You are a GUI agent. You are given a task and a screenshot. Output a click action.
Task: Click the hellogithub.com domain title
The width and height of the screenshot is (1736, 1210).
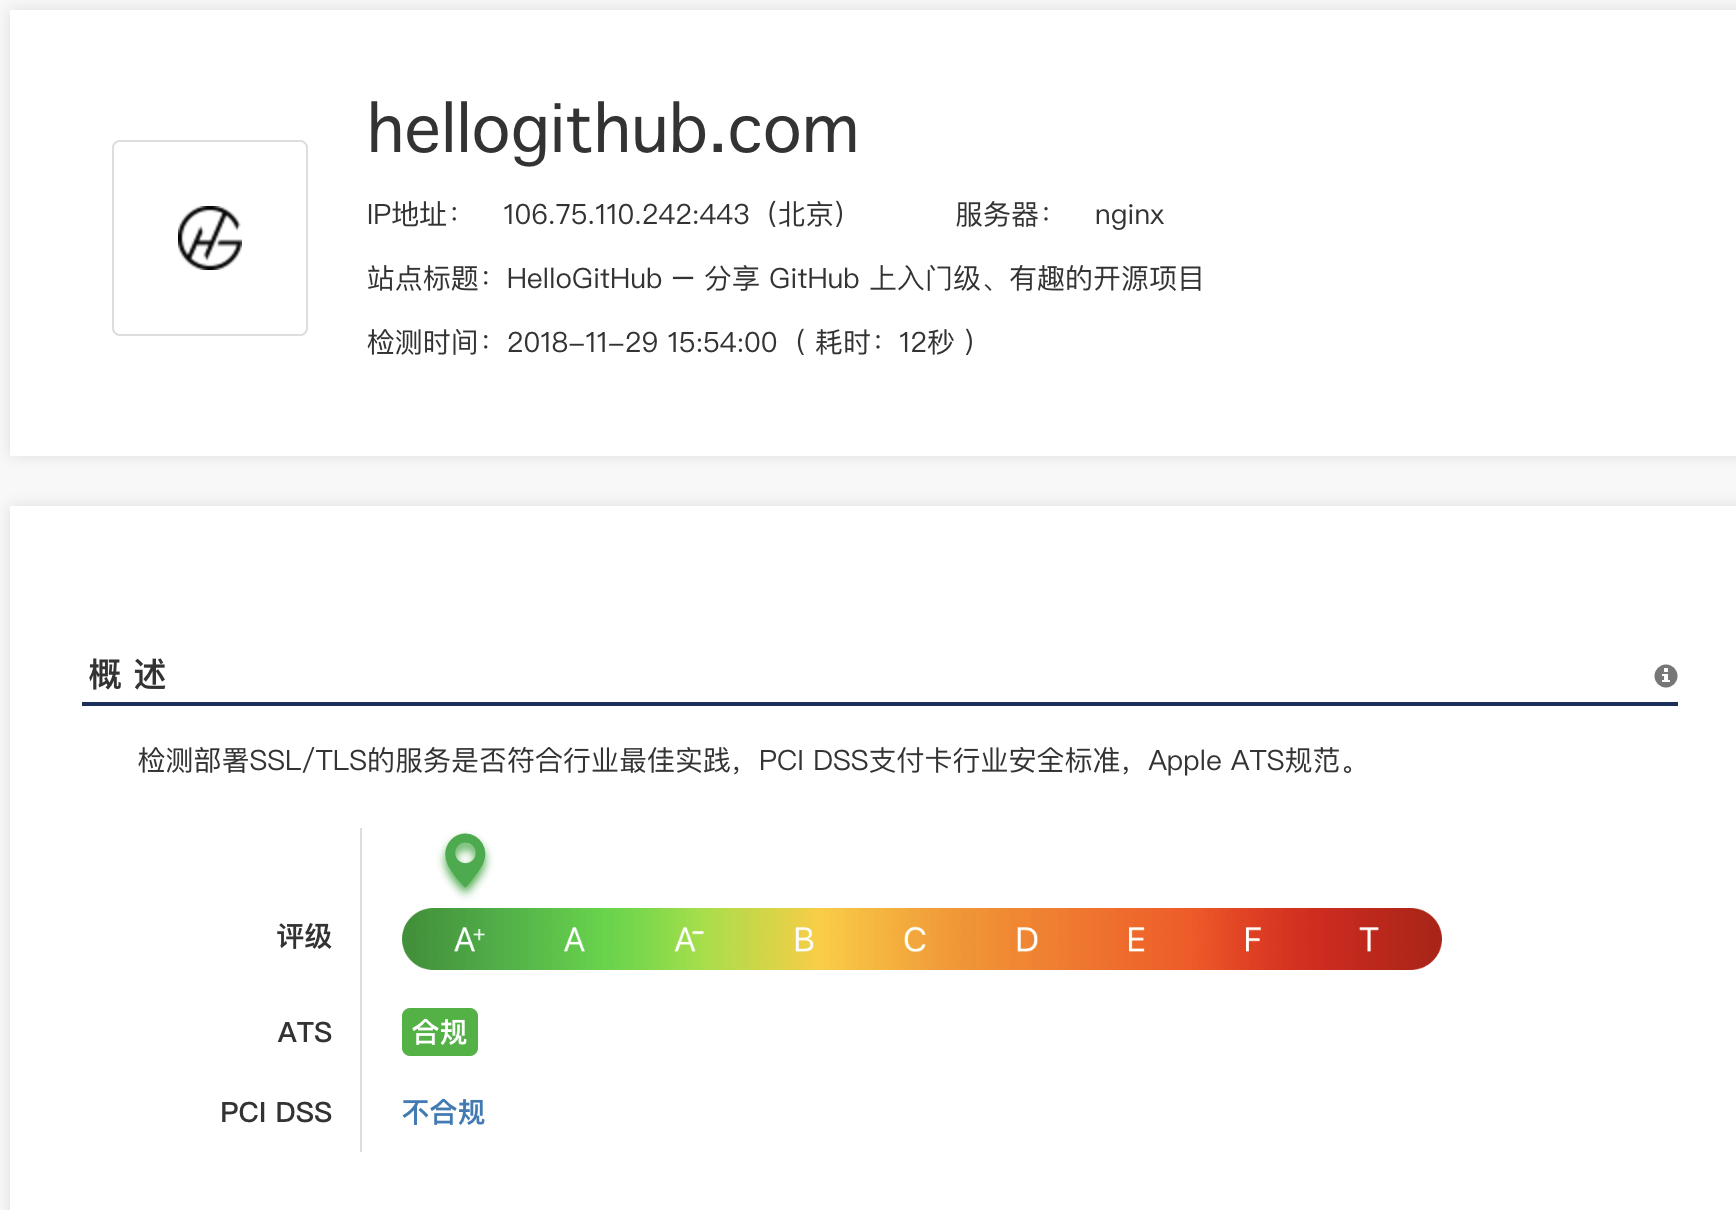pyautogui.click(x=613, y=130)
